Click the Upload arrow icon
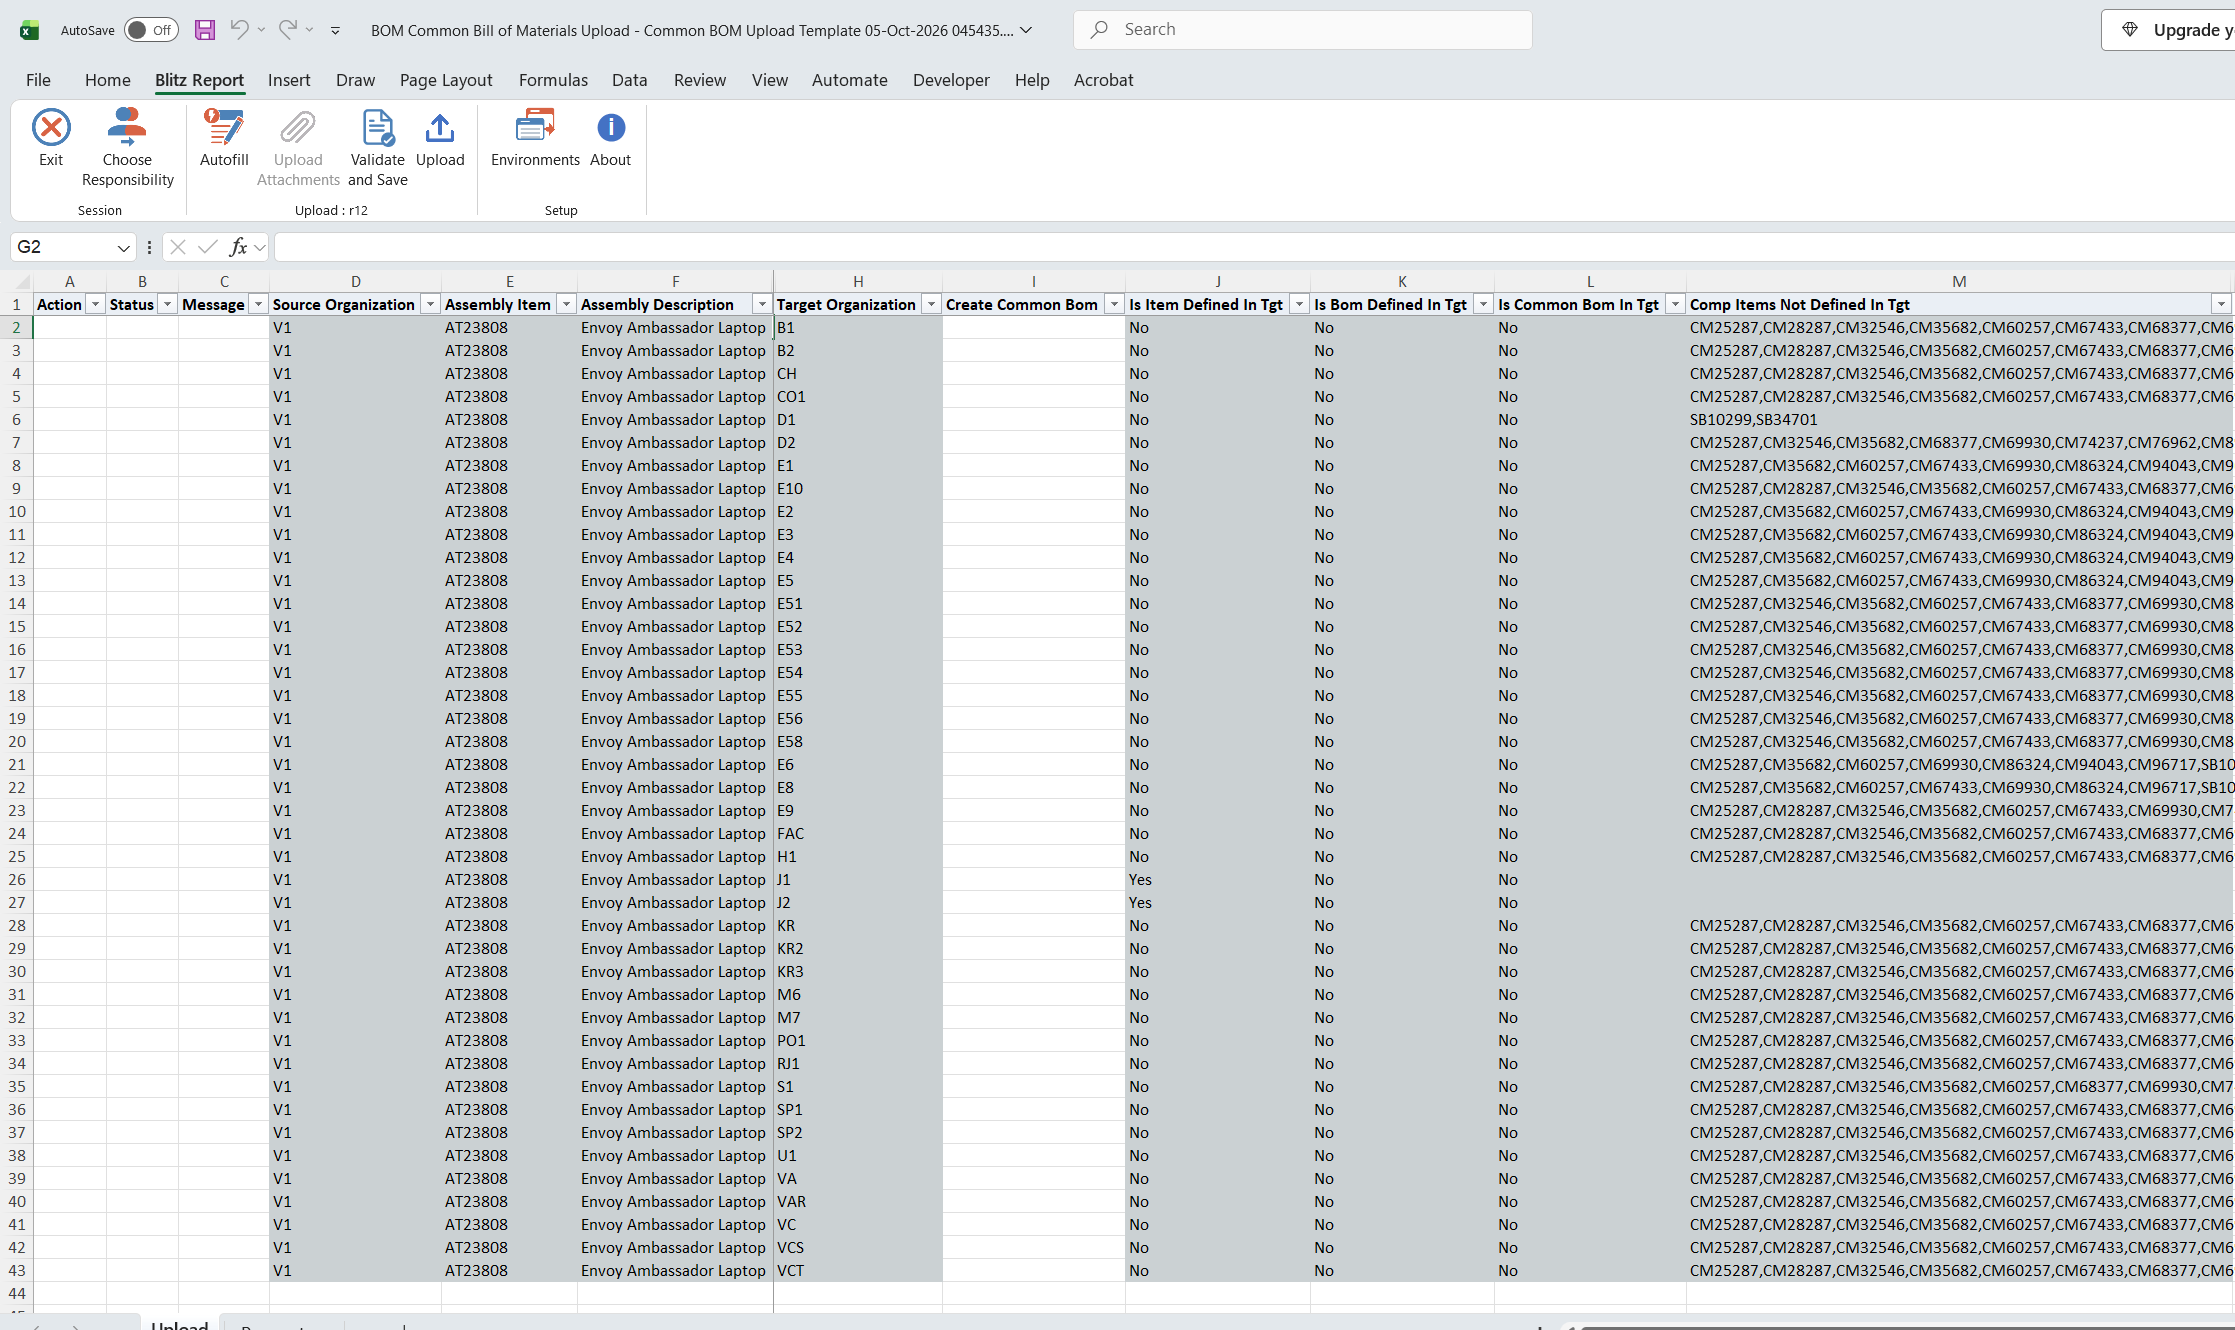This screenshot has width=2235, height=1330. [440, 128]
